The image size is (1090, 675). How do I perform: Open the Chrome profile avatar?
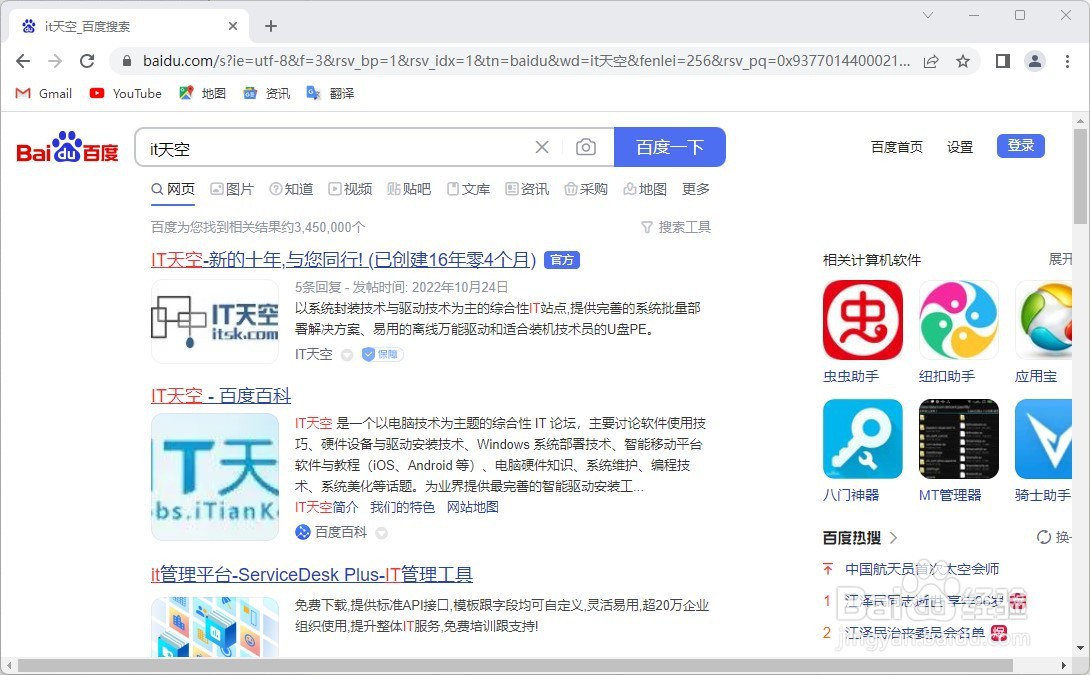click(x=1034, y=61)
